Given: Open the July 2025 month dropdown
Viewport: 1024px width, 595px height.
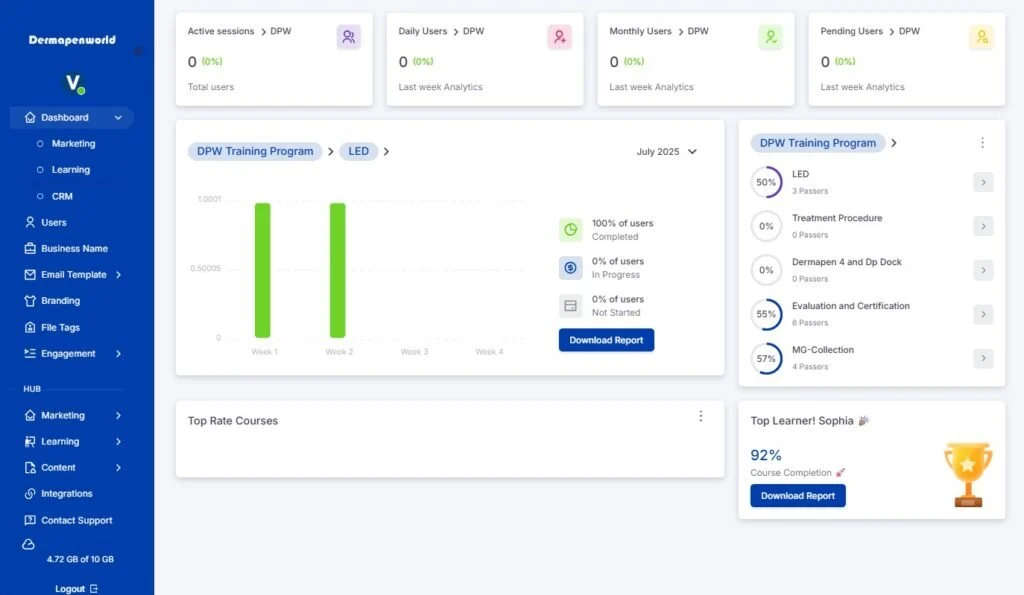Looking at the screenshot, I should click(x=666, y=152).
